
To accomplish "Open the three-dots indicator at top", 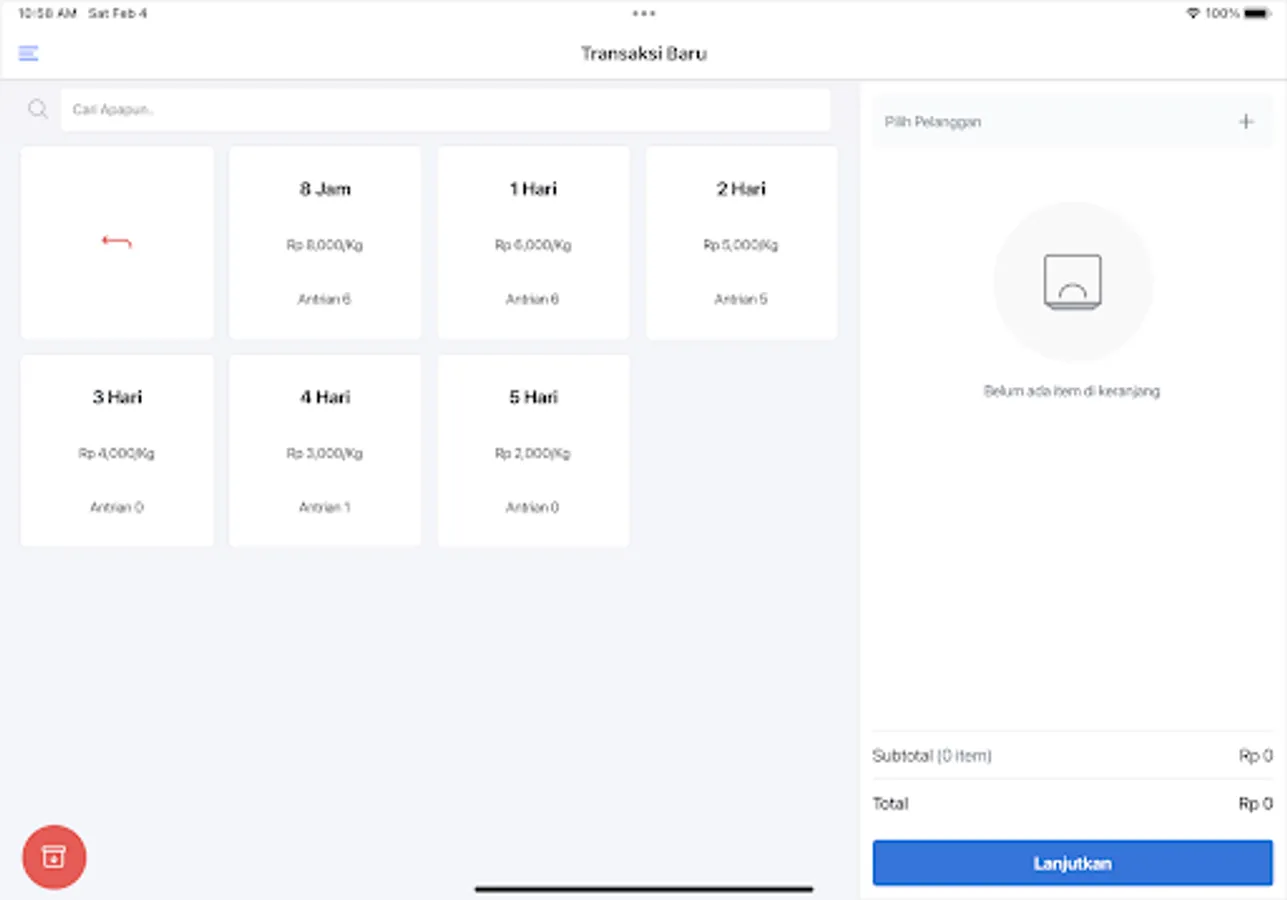I will (643, 13).
